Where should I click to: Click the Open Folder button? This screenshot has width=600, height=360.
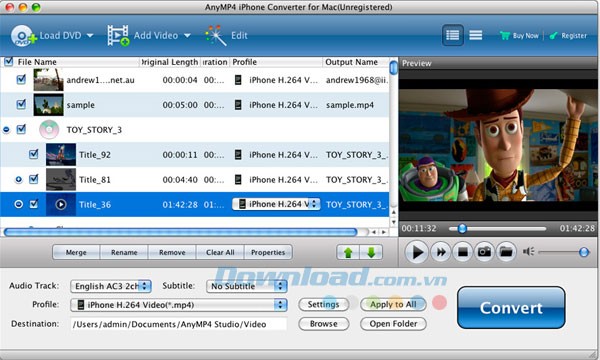393,324
